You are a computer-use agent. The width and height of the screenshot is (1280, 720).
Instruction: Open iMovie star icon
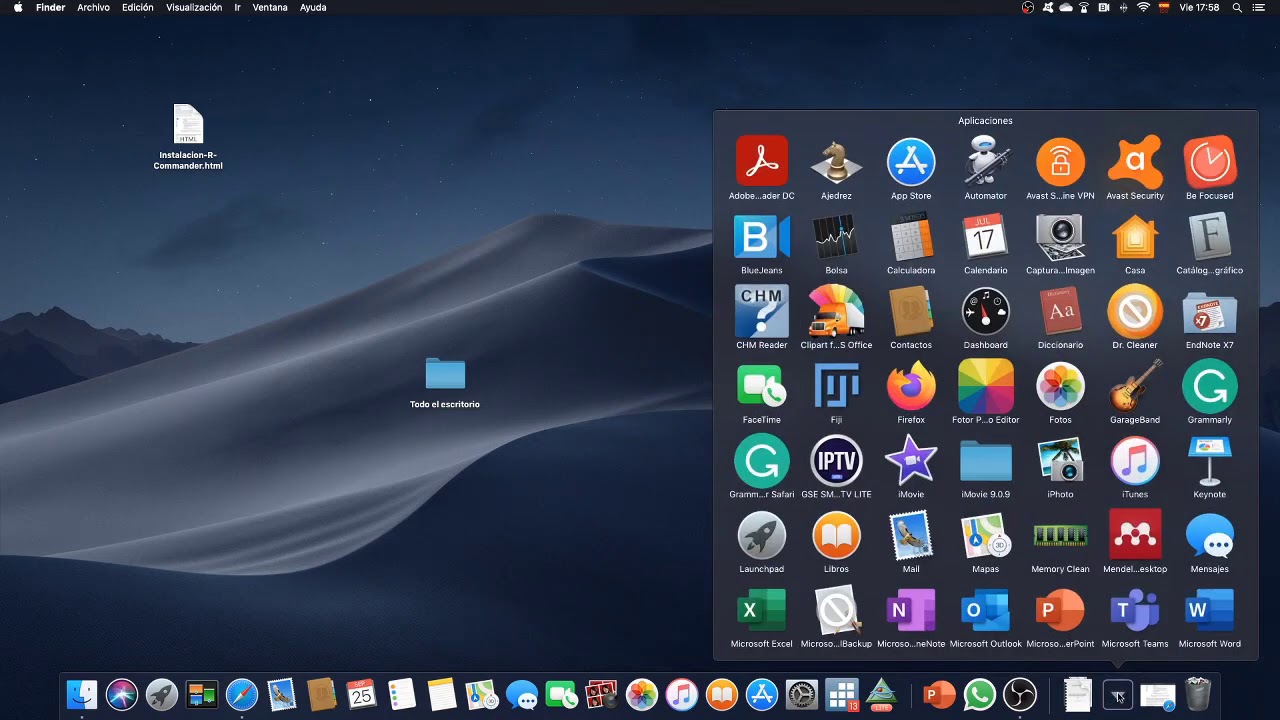click(x=911, y=460)
